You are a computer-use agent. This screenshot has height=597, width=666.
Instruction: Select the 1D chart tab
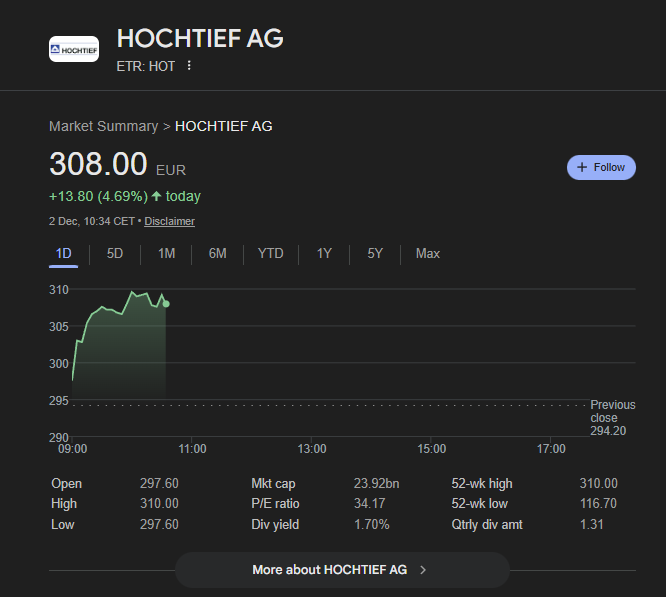[x=63, y=253]
